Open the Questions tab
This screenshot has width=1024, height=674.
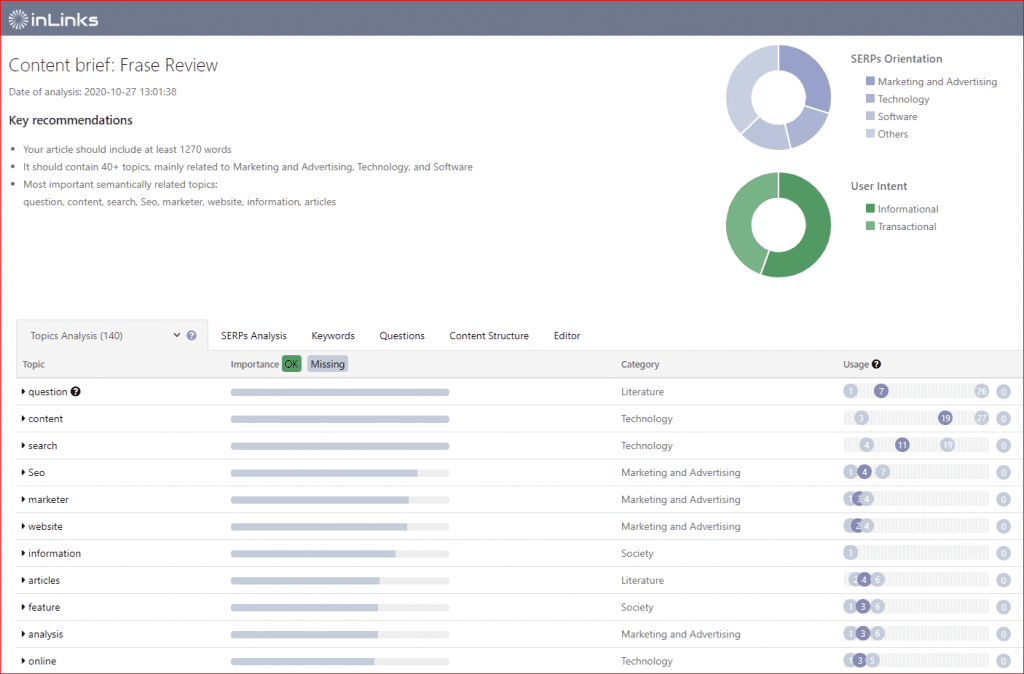402,336
